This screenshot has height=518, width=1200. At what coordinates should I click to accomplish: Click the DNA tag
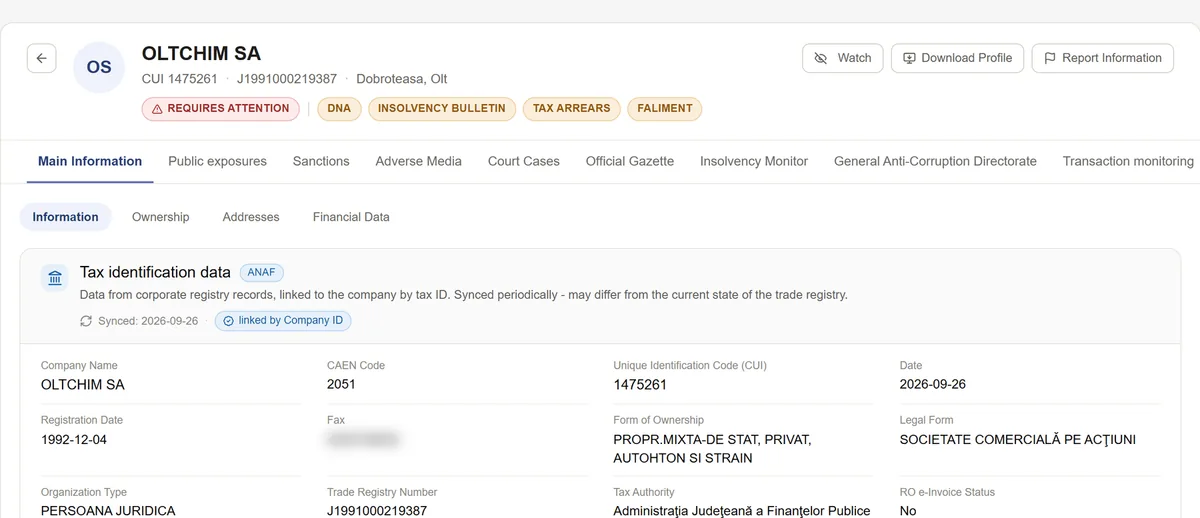coord(339,108)
